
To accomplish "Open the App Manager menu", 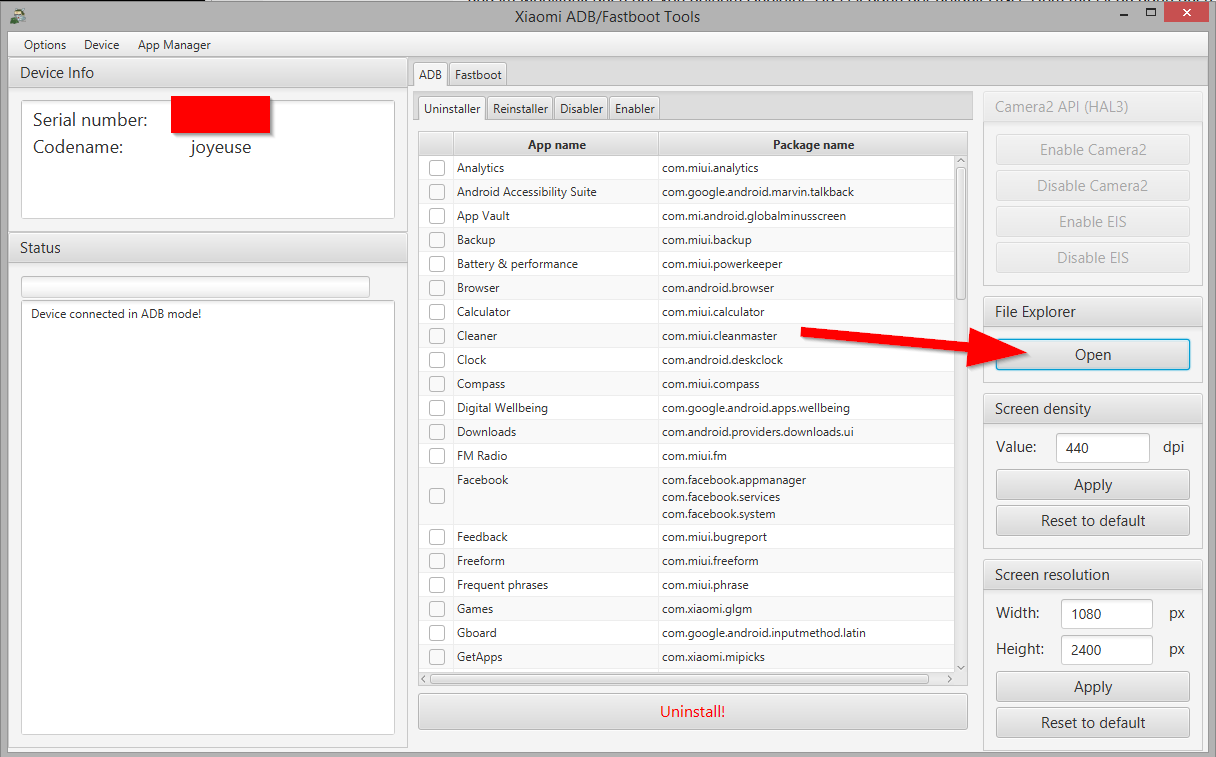I will pos(174,45).
